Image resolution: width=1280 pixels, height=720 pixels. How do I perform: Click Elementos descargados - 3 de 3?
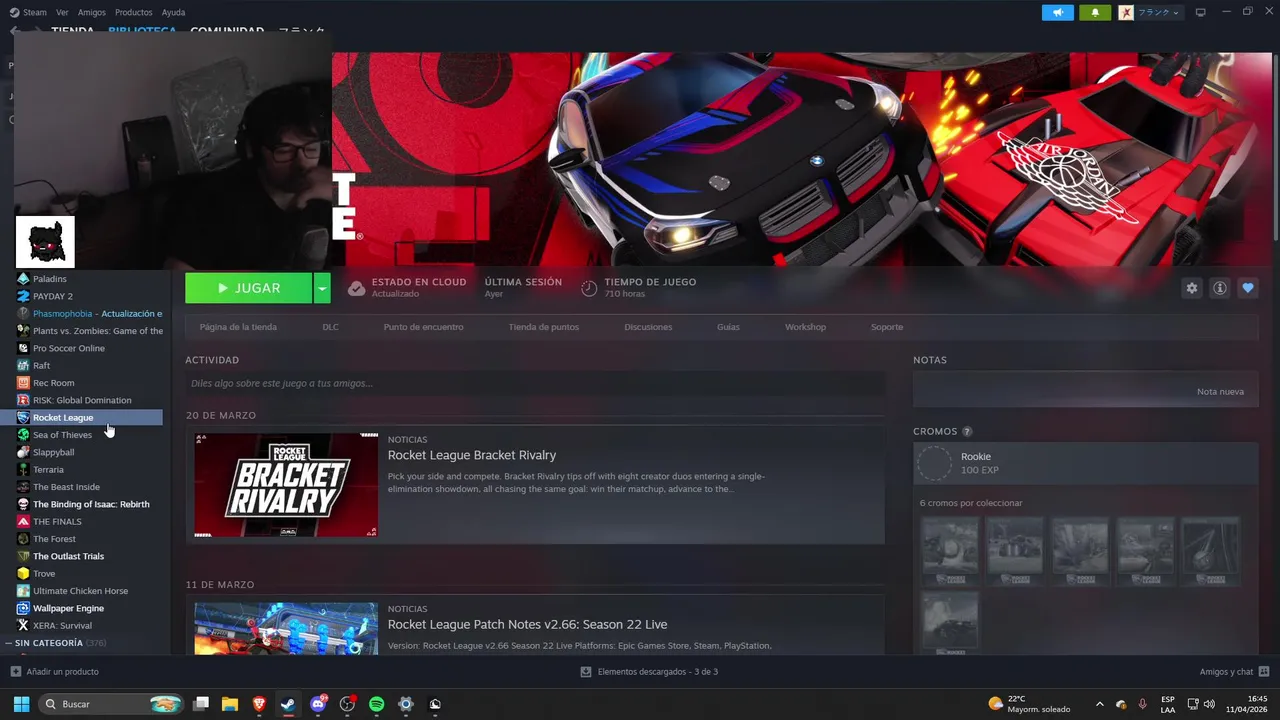click(x=657, y=672)
